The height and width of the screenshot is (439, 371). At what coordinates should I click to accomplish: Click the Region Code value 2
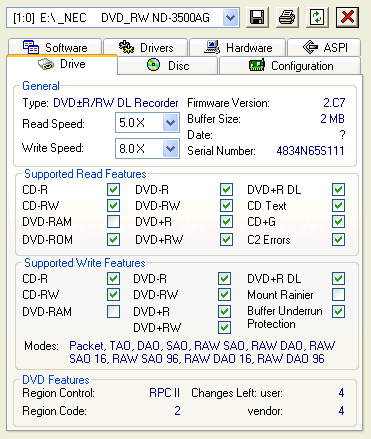177,411
